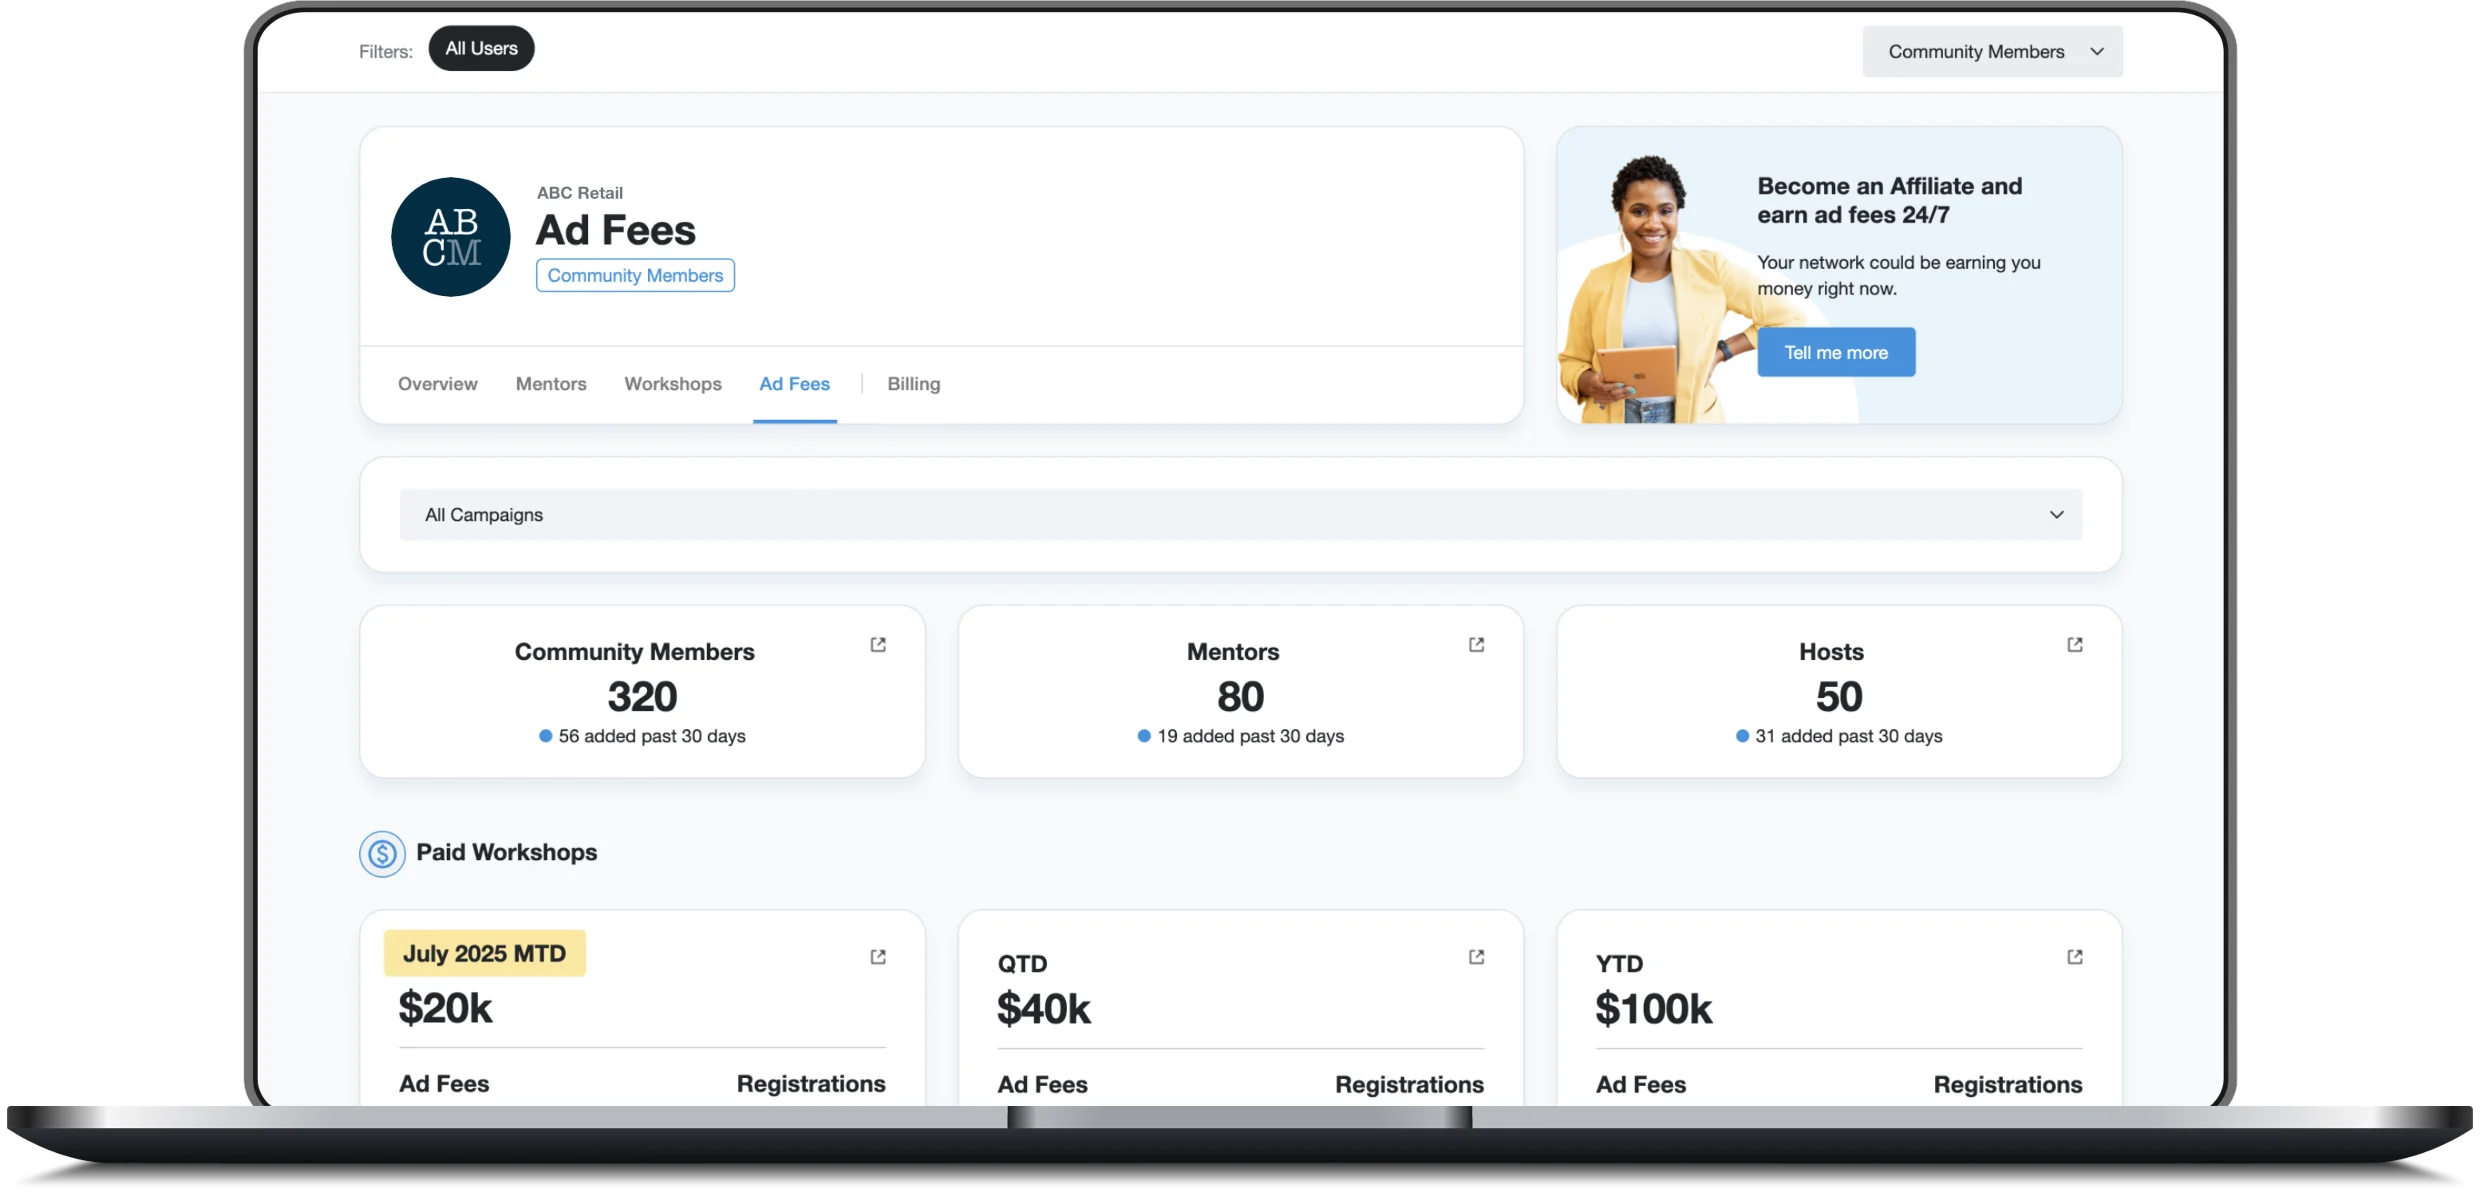Open the Community Members card external link
Screen dimensions: 2480x1192
tap(877, 645)
